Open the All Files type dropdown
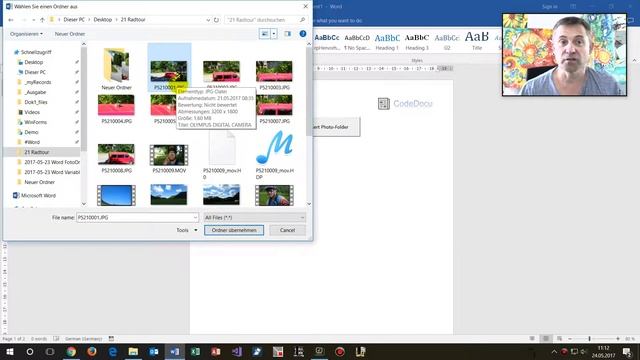Image resolution: width=640 pixels, height=360 pixels. [x=254, y=218]
